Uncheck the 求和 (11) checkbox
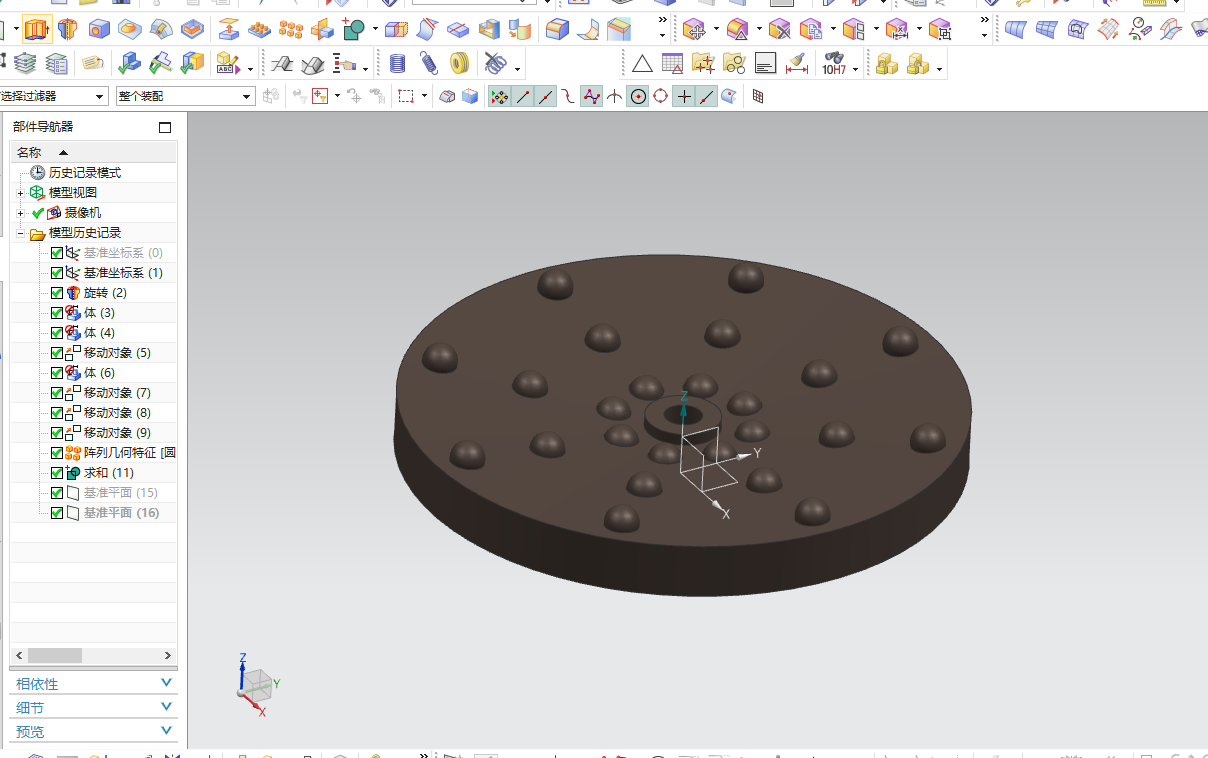This screenshot has height=758, width=1208. click(x=57, y=473)
